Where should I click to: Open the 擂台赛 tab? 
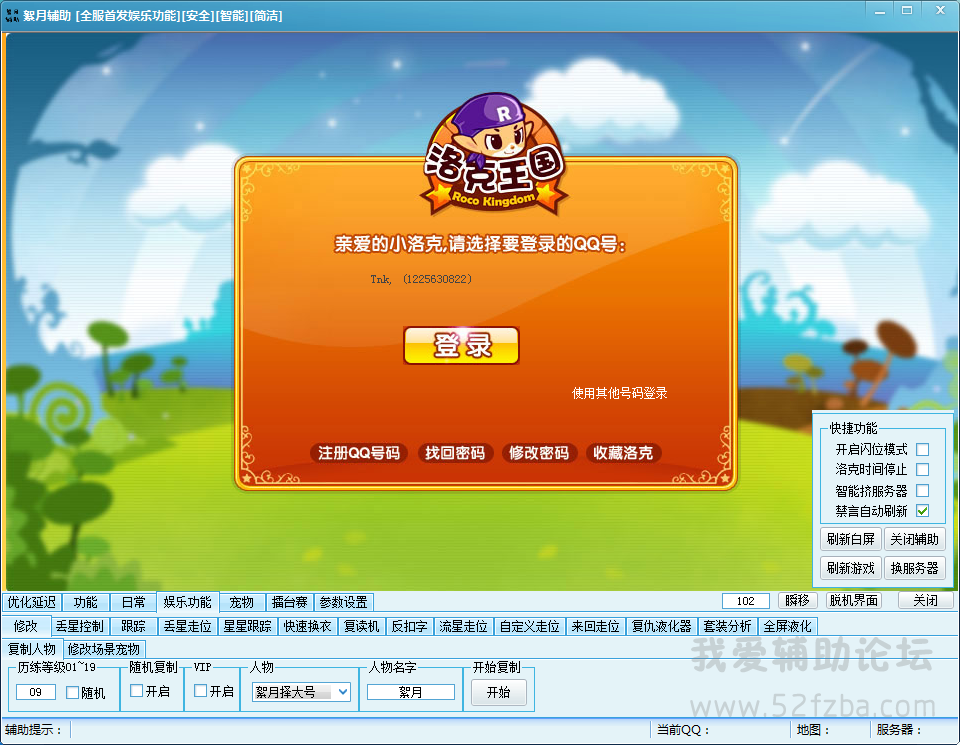point(290,602)
